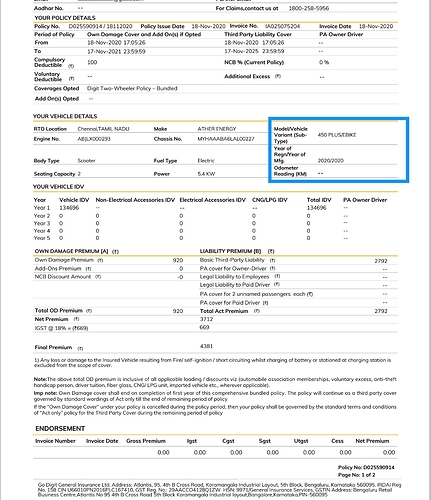Click the 'Cess' column header
The image size is (431, 500).
(x=337, y=441)
